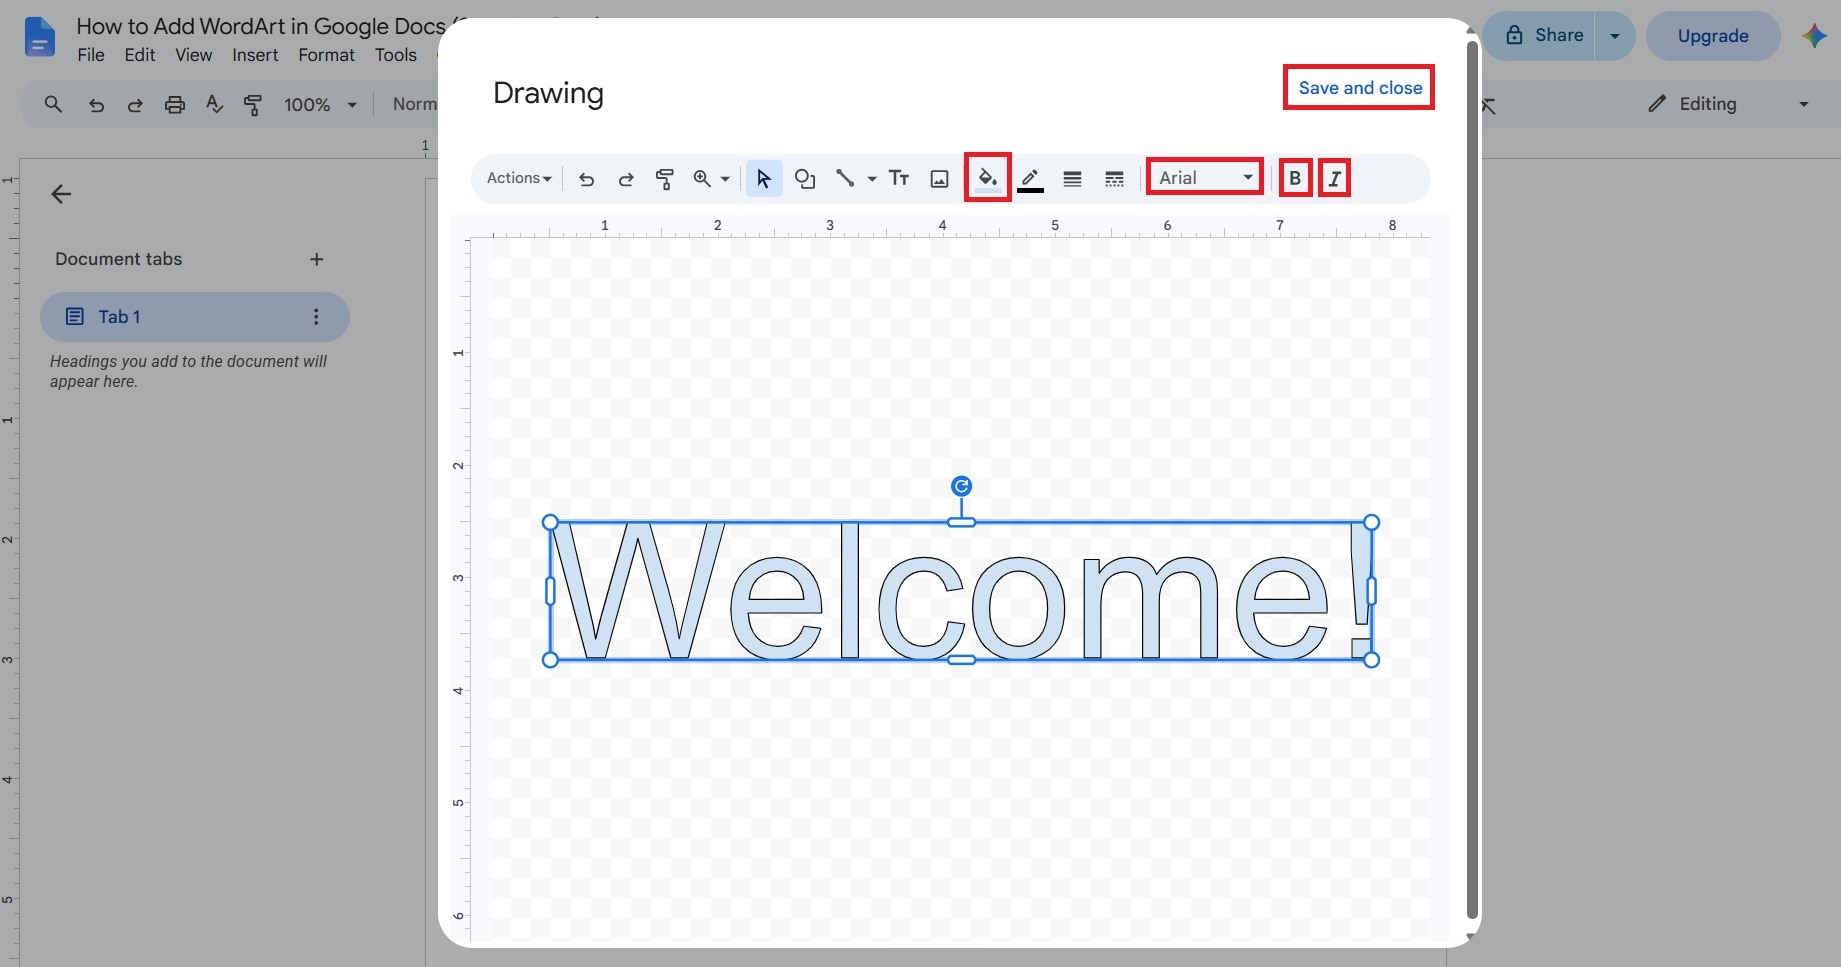Click the Drawing dialog vertical scrollbar
Image resolution: width=1841 pixels, height=967 pixels.
click(1472, 480)
